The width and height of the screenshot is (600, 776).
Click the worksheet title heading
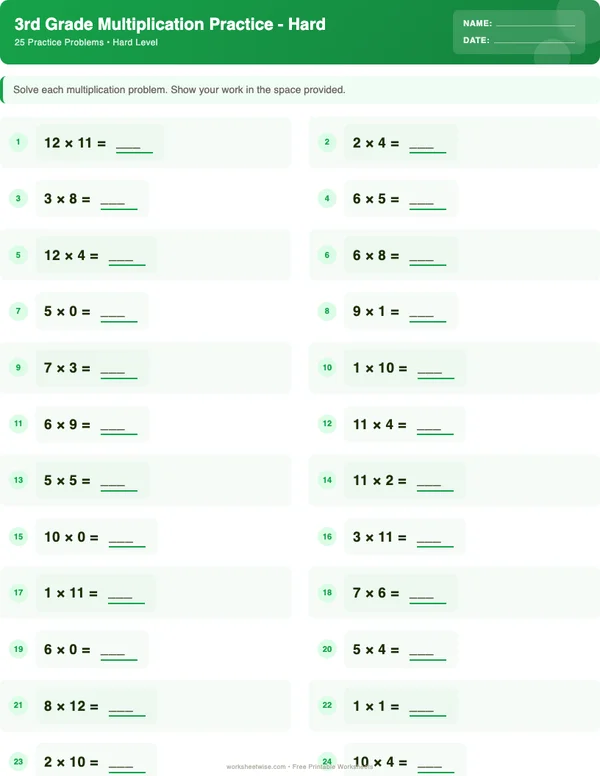pyautogui.click(x=170, y=24)
